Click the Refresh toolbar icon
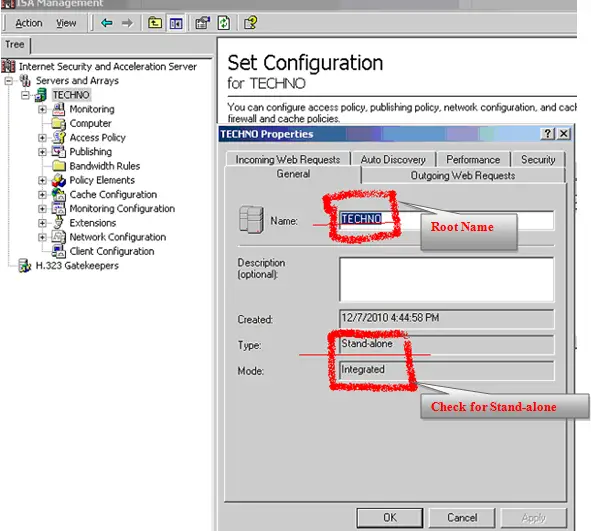The width and height of the screenshot is (591, 531). click(224, 23)
